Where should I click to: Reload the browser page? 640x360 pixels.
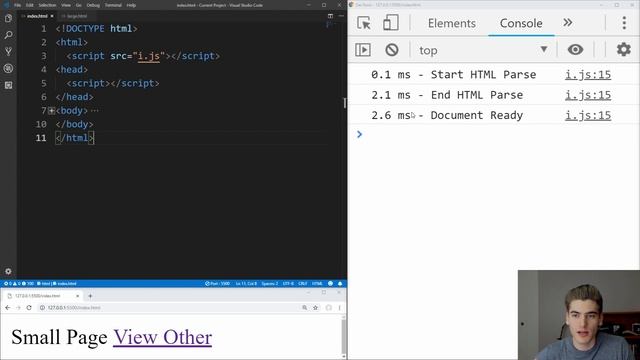coord(29,308)
